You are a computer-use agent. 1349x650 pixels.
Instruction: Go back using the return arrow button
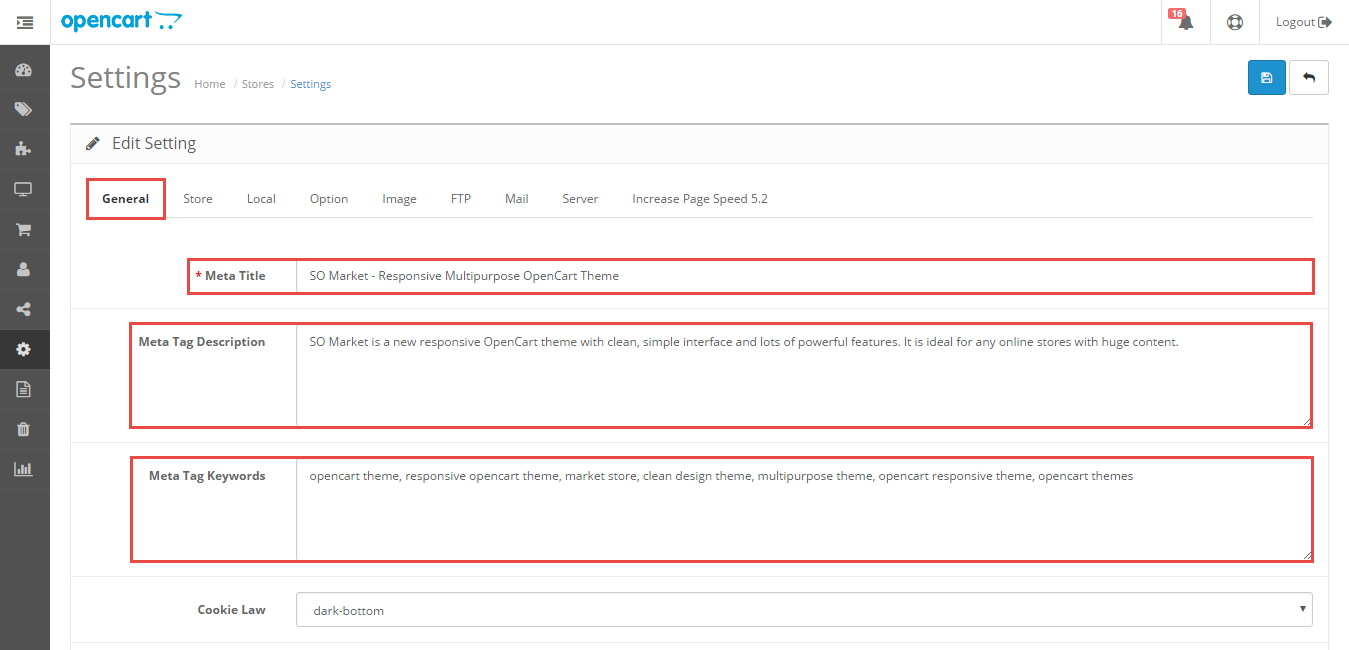[x=1309, y=78]
